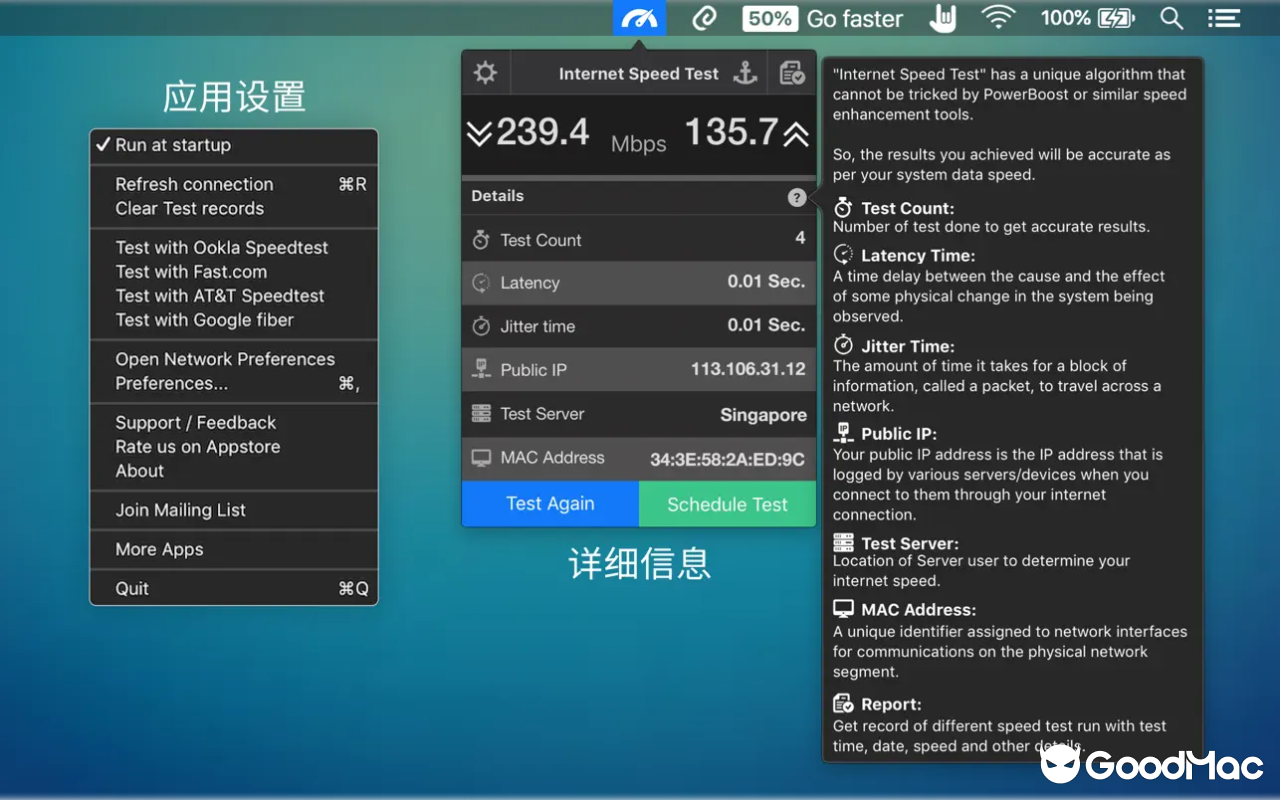Select Join Mailing List

[x=180, y=510]
